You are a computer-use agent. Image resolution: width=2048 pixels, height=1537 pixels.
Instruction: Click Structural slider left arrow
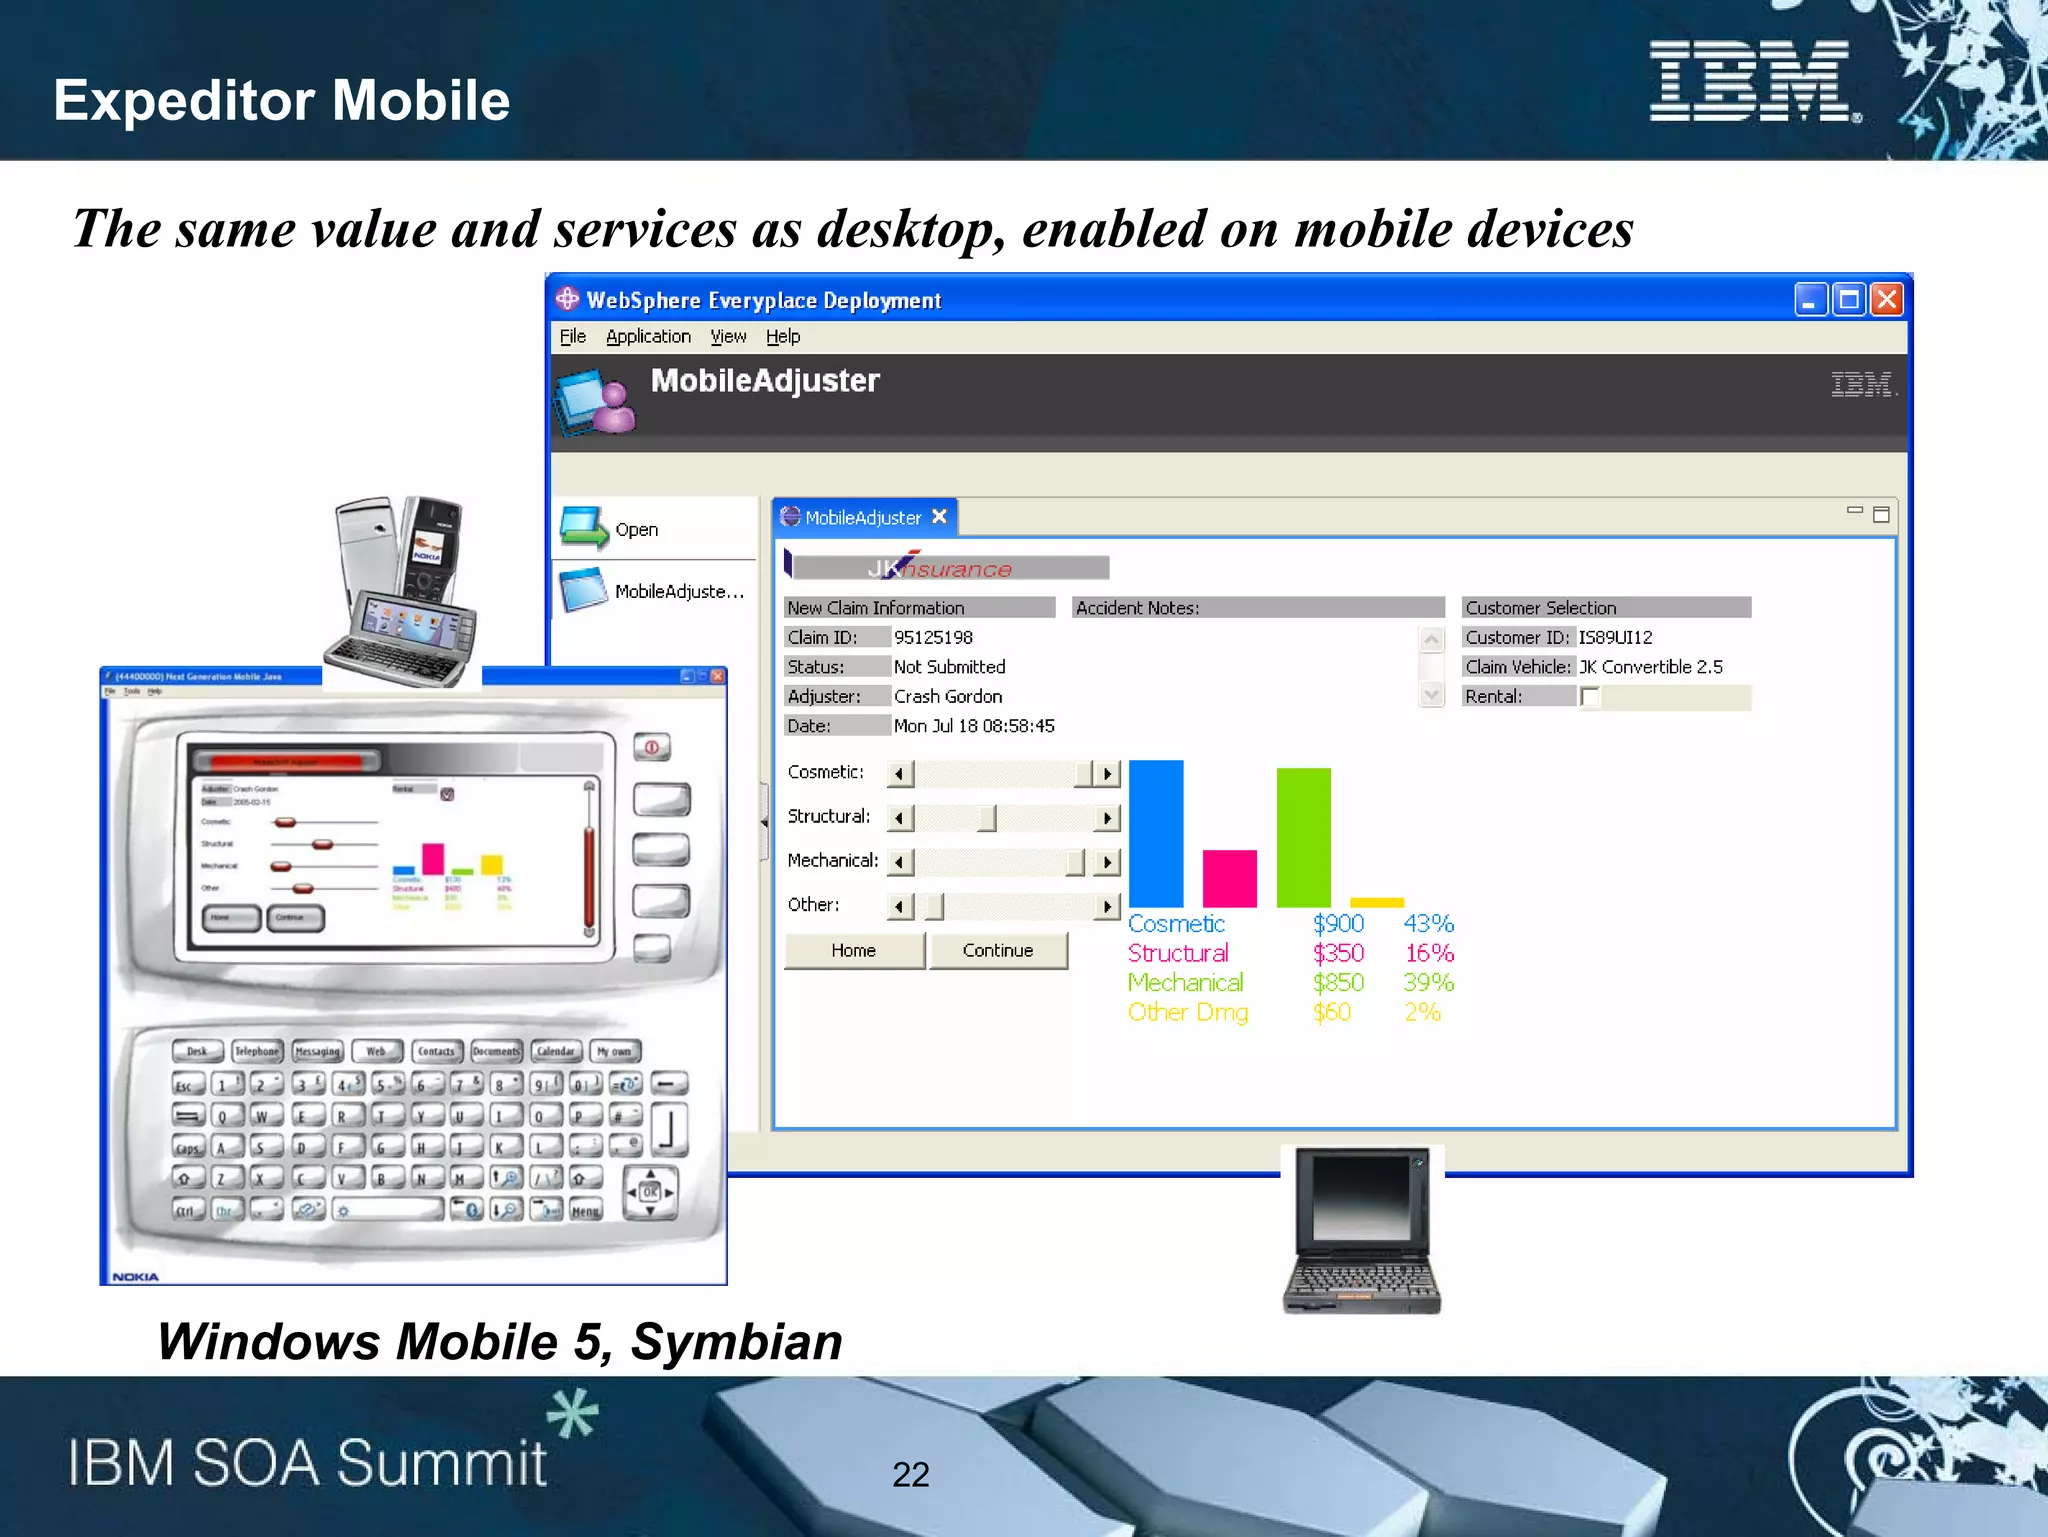[900, 818]
